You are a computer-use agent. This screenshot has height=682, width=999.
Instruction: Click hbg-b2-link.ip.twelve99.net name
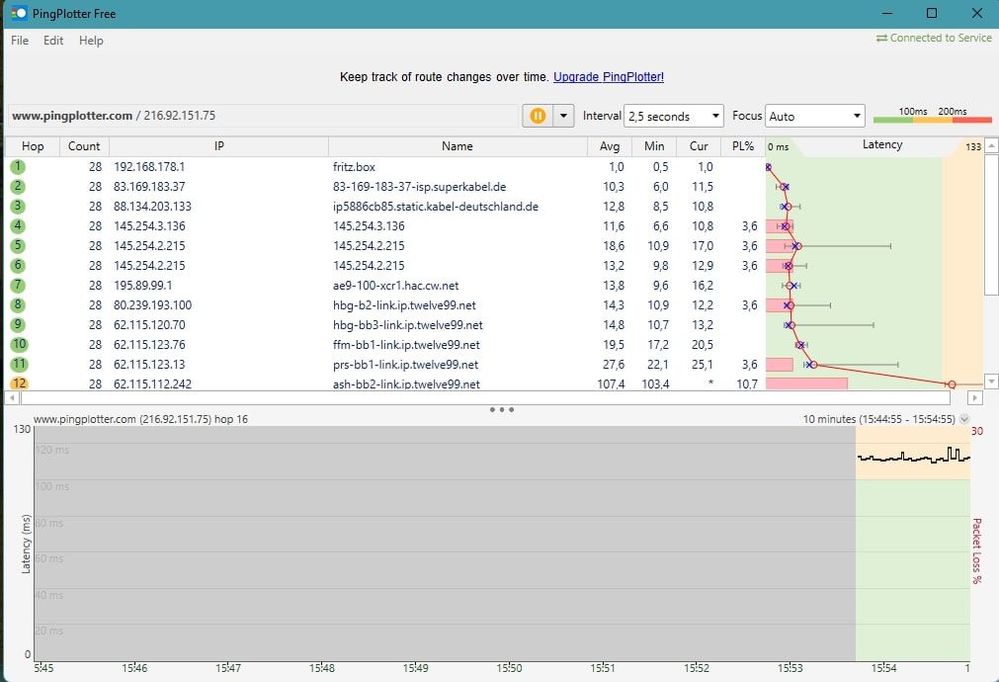click(404, 305)
